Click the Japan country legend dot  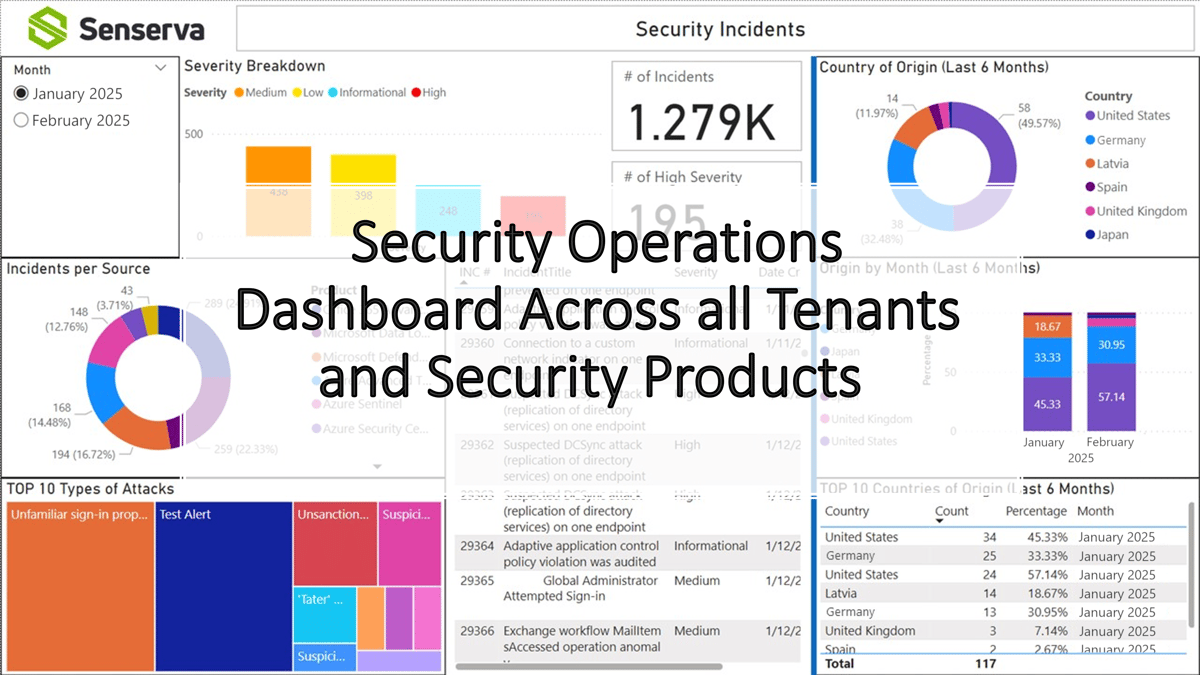tap(1090, 235)
